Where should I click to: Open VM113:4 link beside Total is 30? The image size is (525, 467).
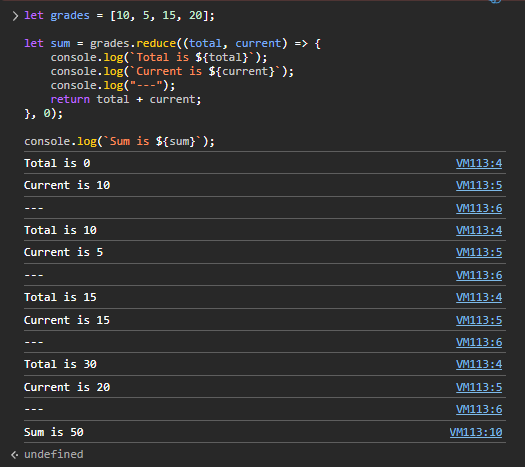tap(479, 364)
